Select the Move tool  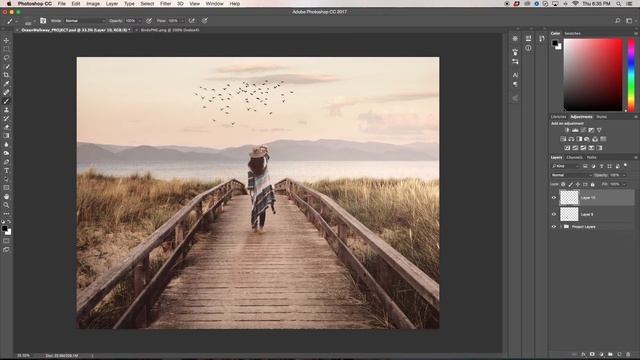pos(6,40)
